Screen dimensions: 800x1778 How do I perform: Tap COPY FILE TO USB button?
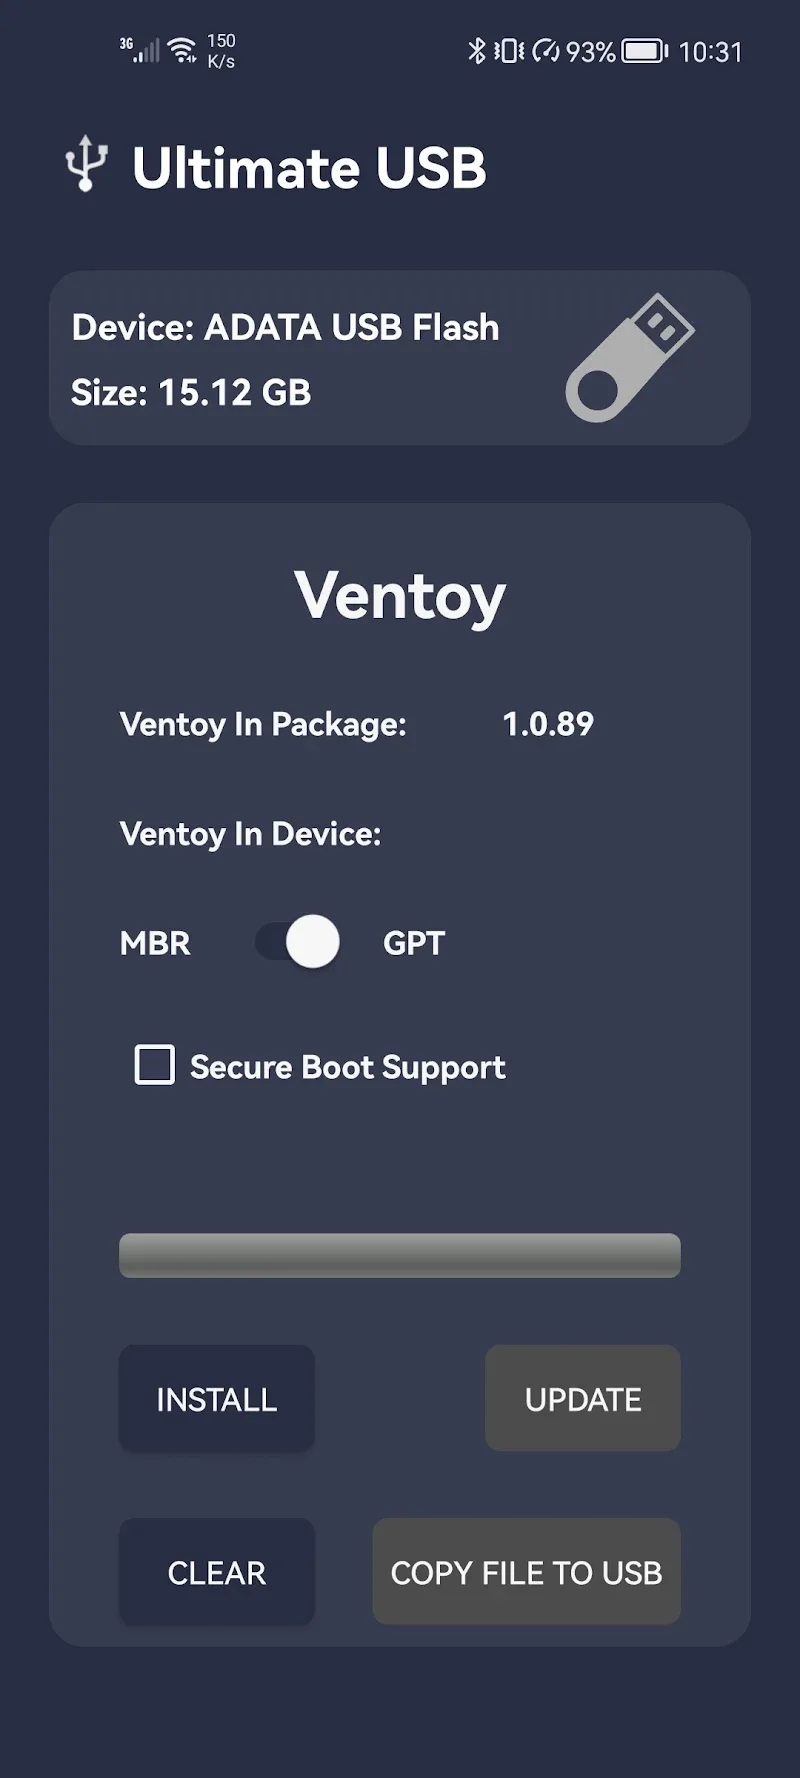[526, 1572]
